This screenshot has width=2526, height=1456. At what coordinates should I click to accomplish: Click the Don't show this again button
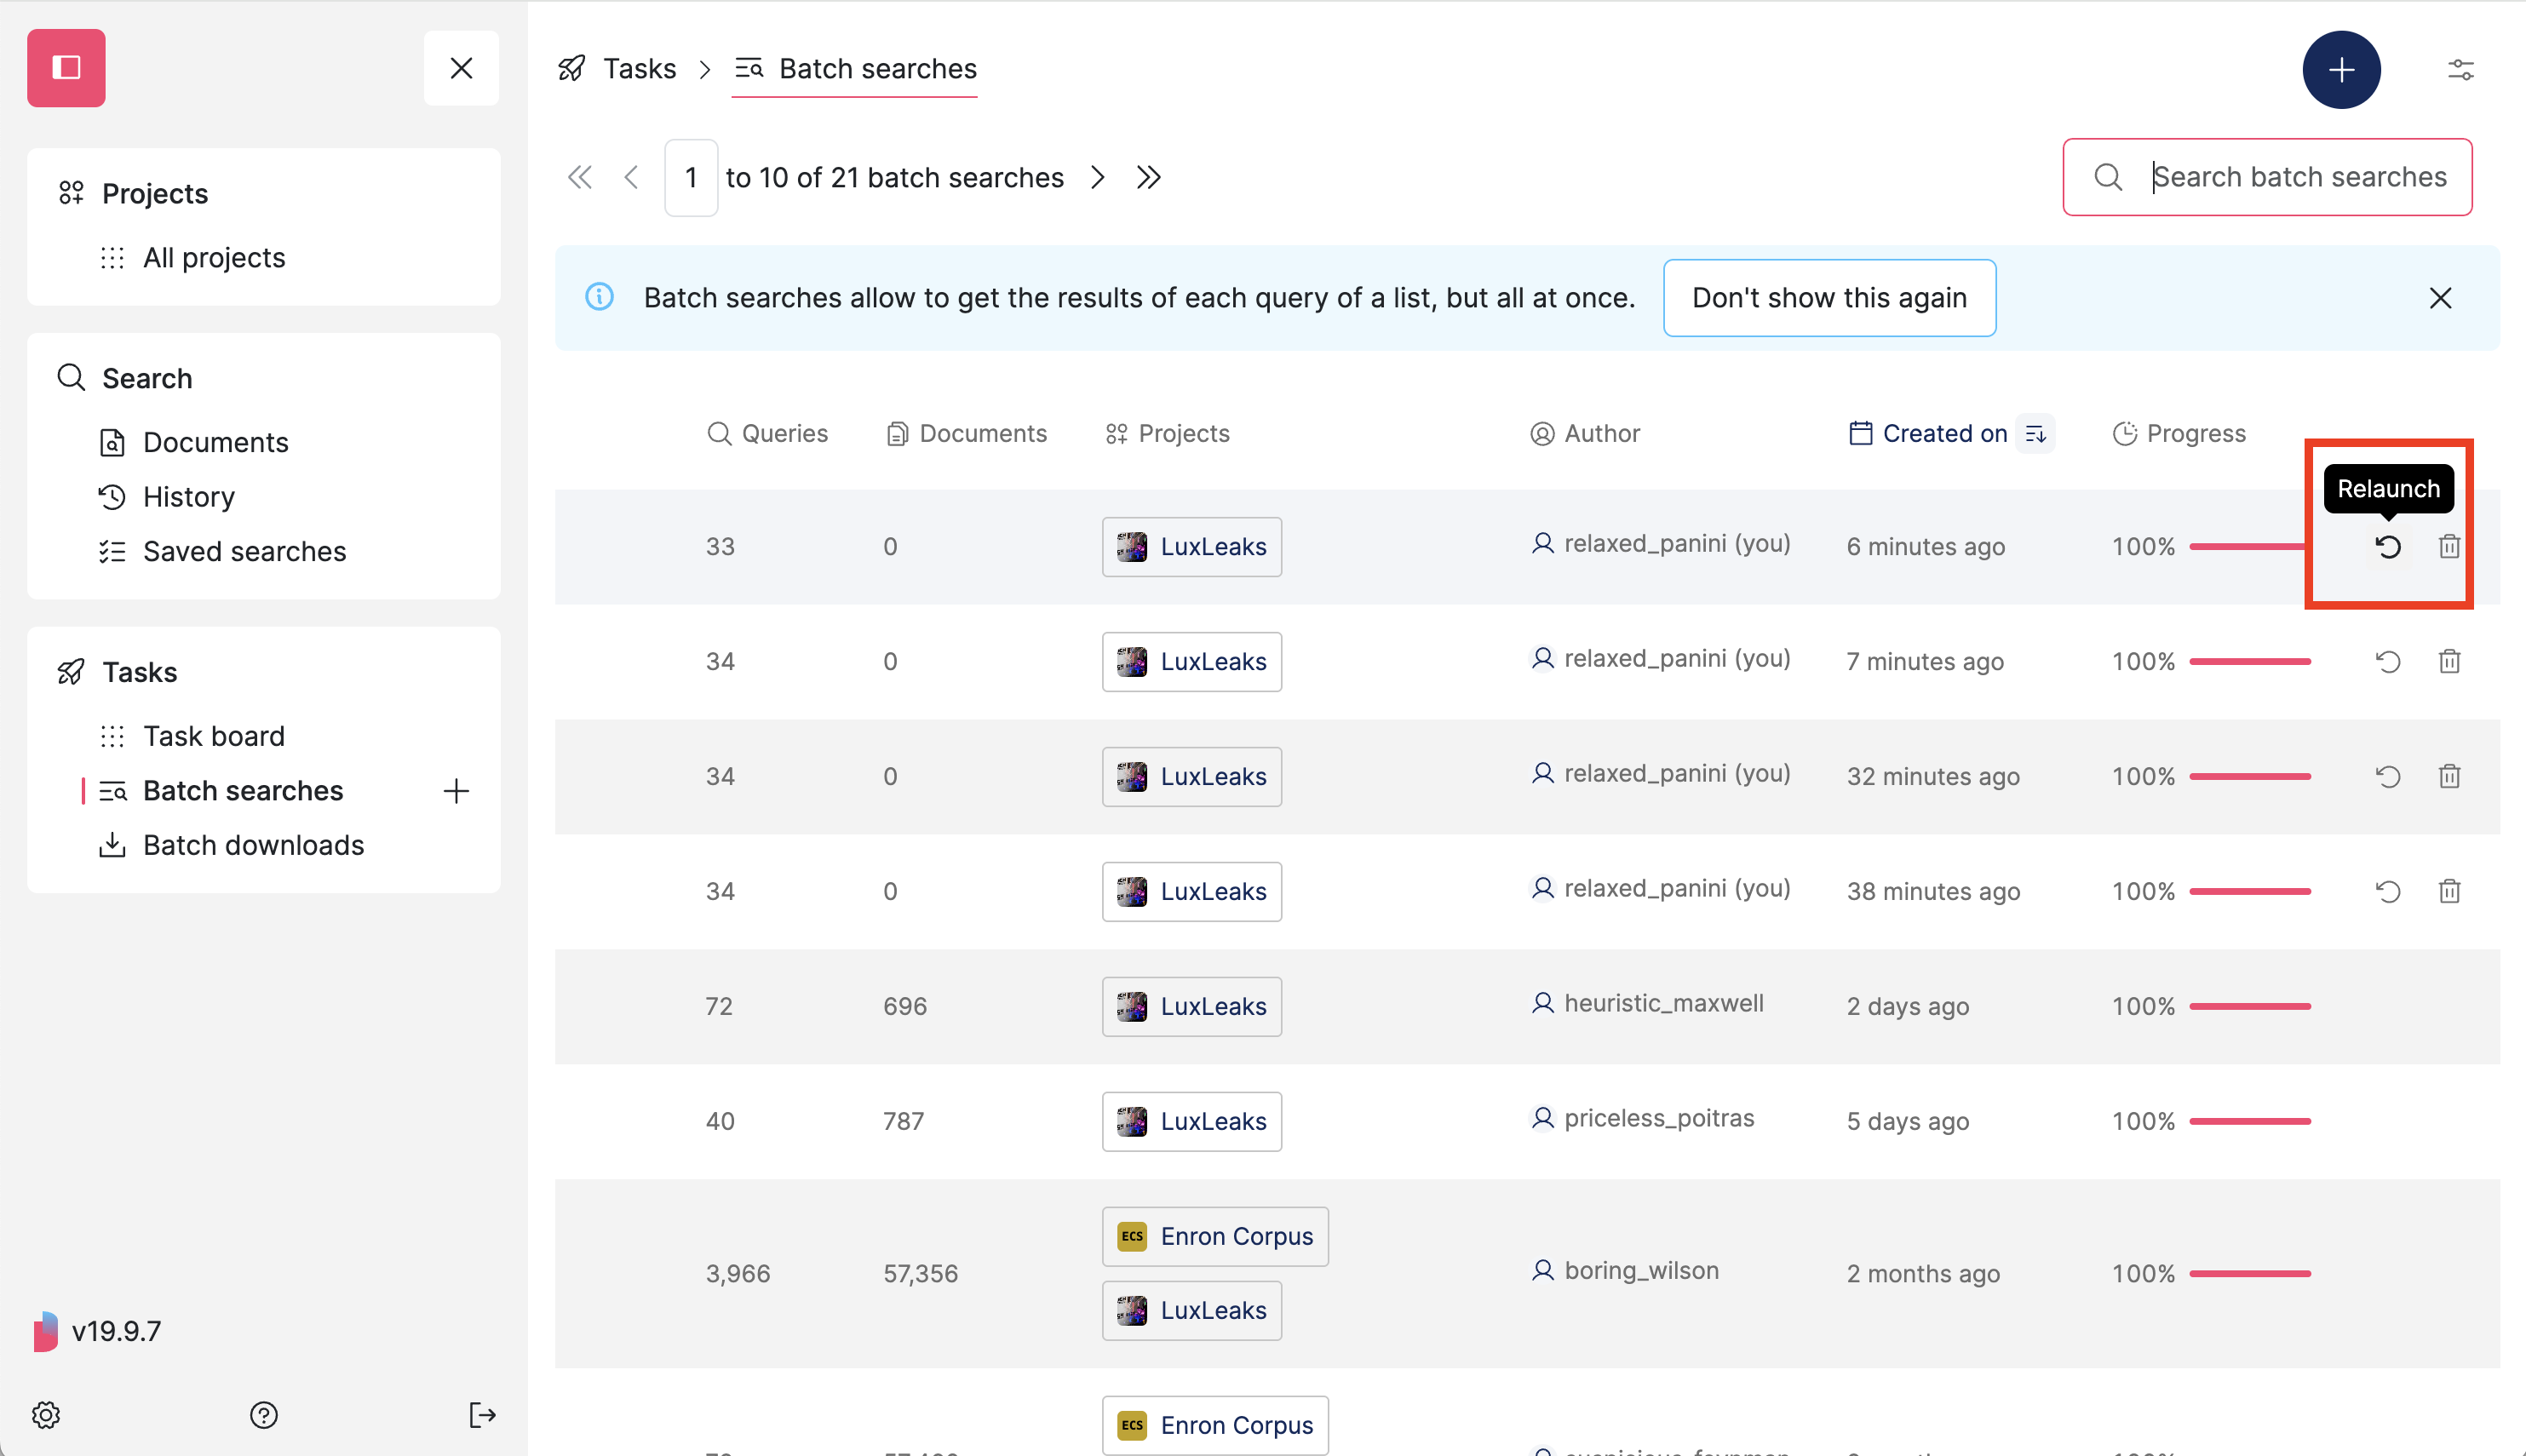1829,297
